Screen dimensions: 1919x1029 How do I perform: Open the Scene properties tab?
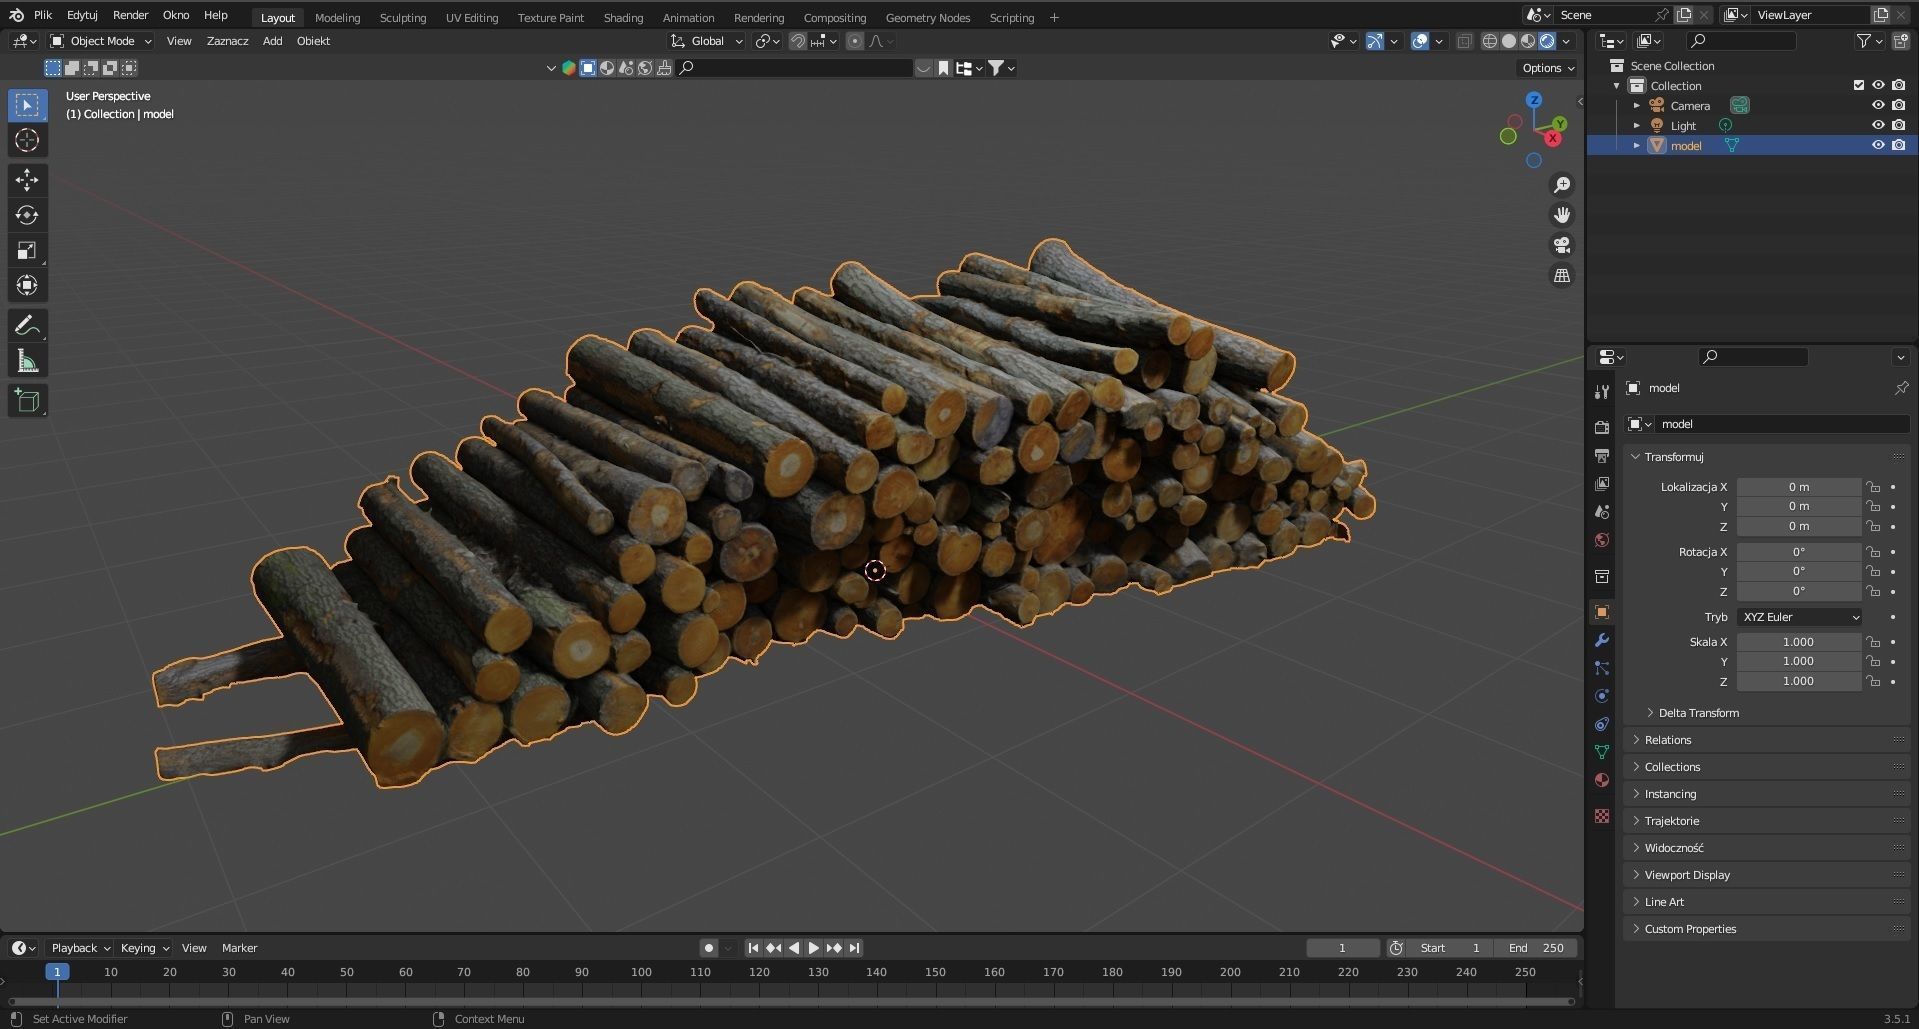[1602, 511]
